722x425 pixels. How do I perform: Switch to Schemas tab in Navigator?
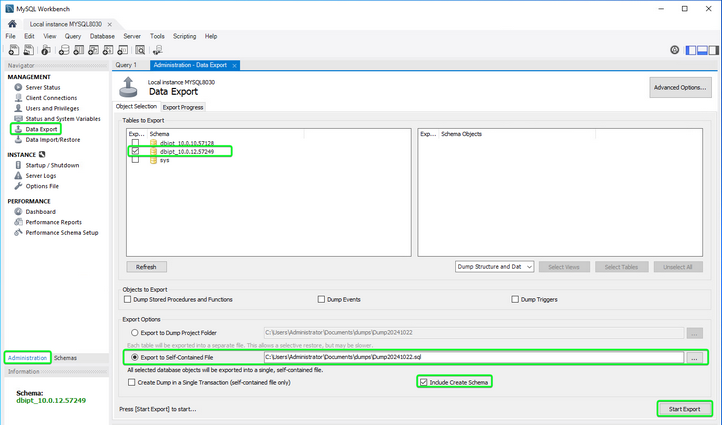[x=65, y=358]
